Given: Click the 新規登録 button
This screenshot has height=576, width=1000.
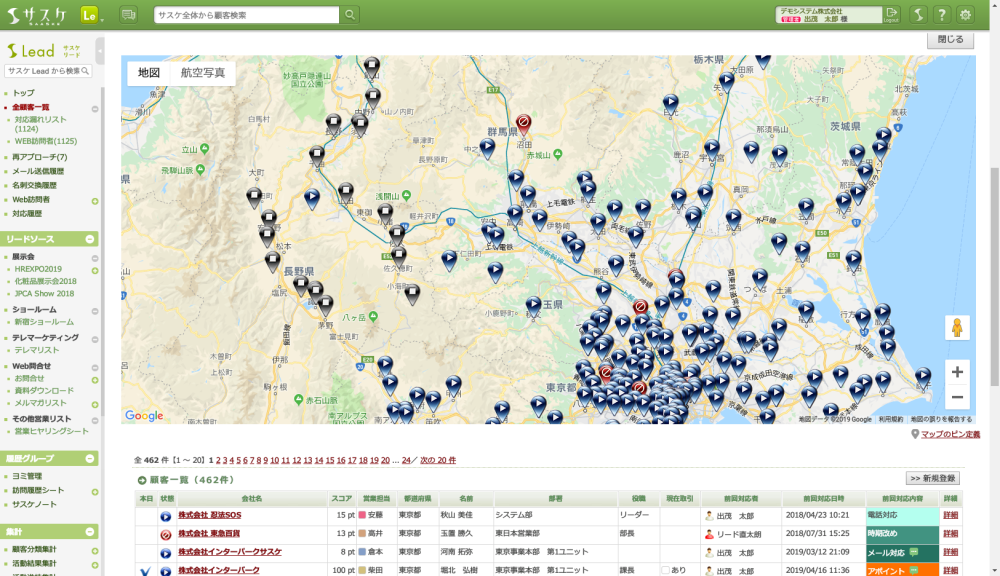Looking at the screenshot, I should 933,479.
